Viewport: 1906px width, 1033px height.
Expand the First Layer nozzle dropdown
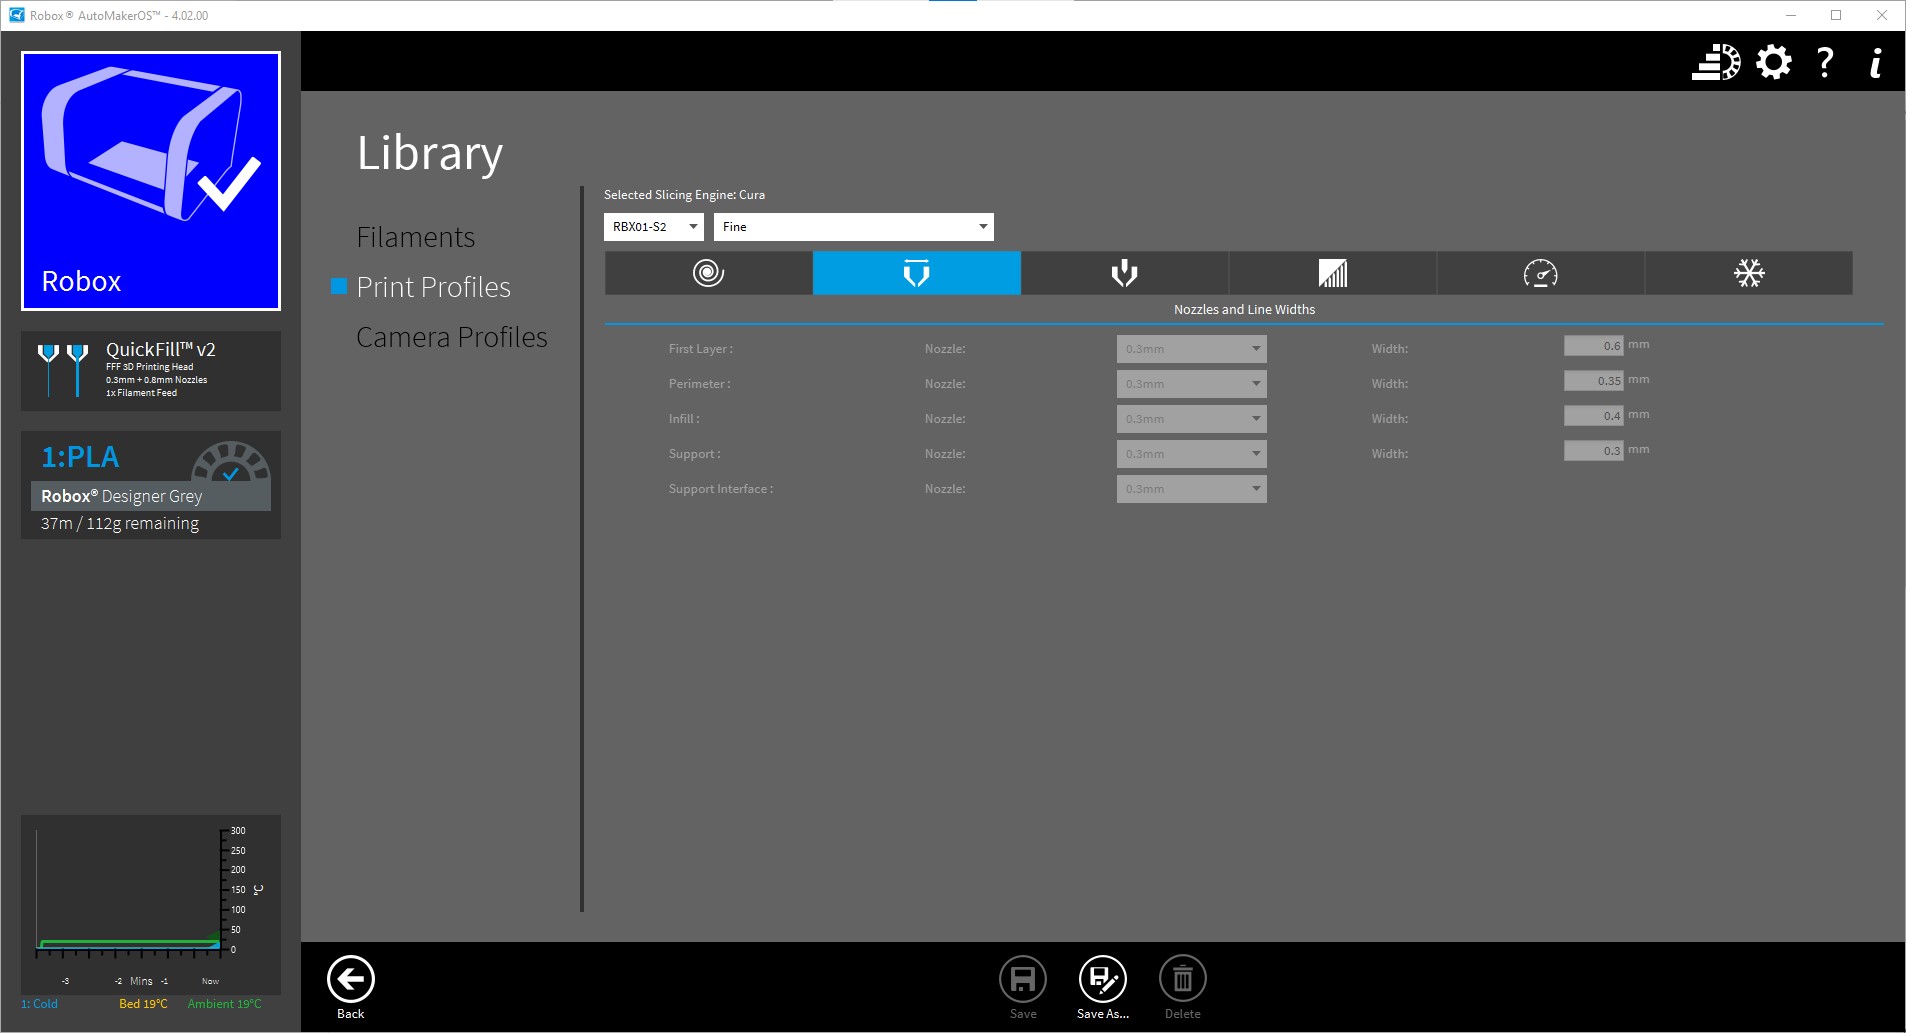pos(1191,349)
